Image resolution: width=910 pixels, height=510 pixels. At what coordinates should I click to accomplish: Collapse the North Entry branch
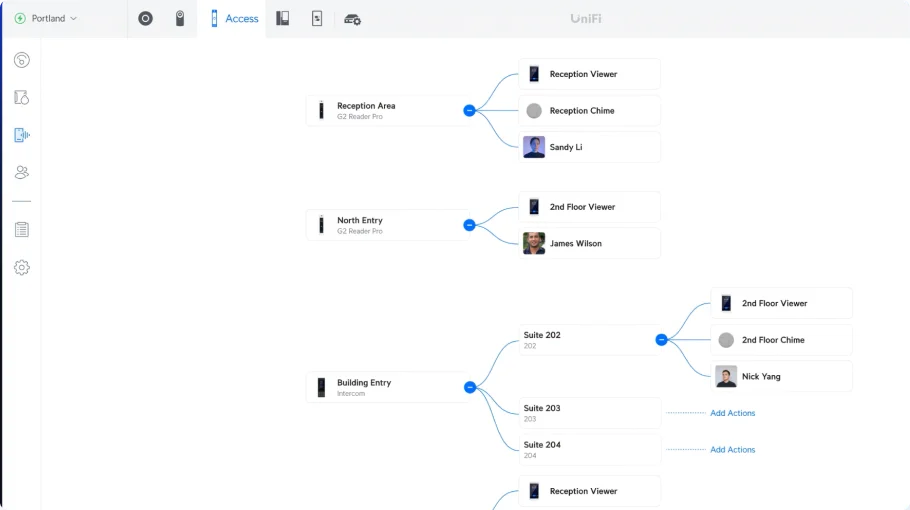click(x=470, y=225)
